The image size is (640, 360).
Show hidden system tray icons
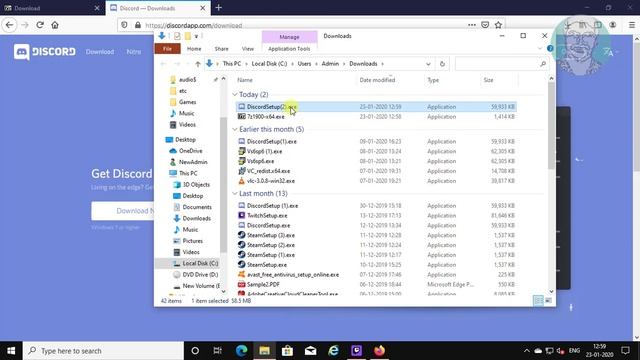pyautogui.click(x=527, y=351)
